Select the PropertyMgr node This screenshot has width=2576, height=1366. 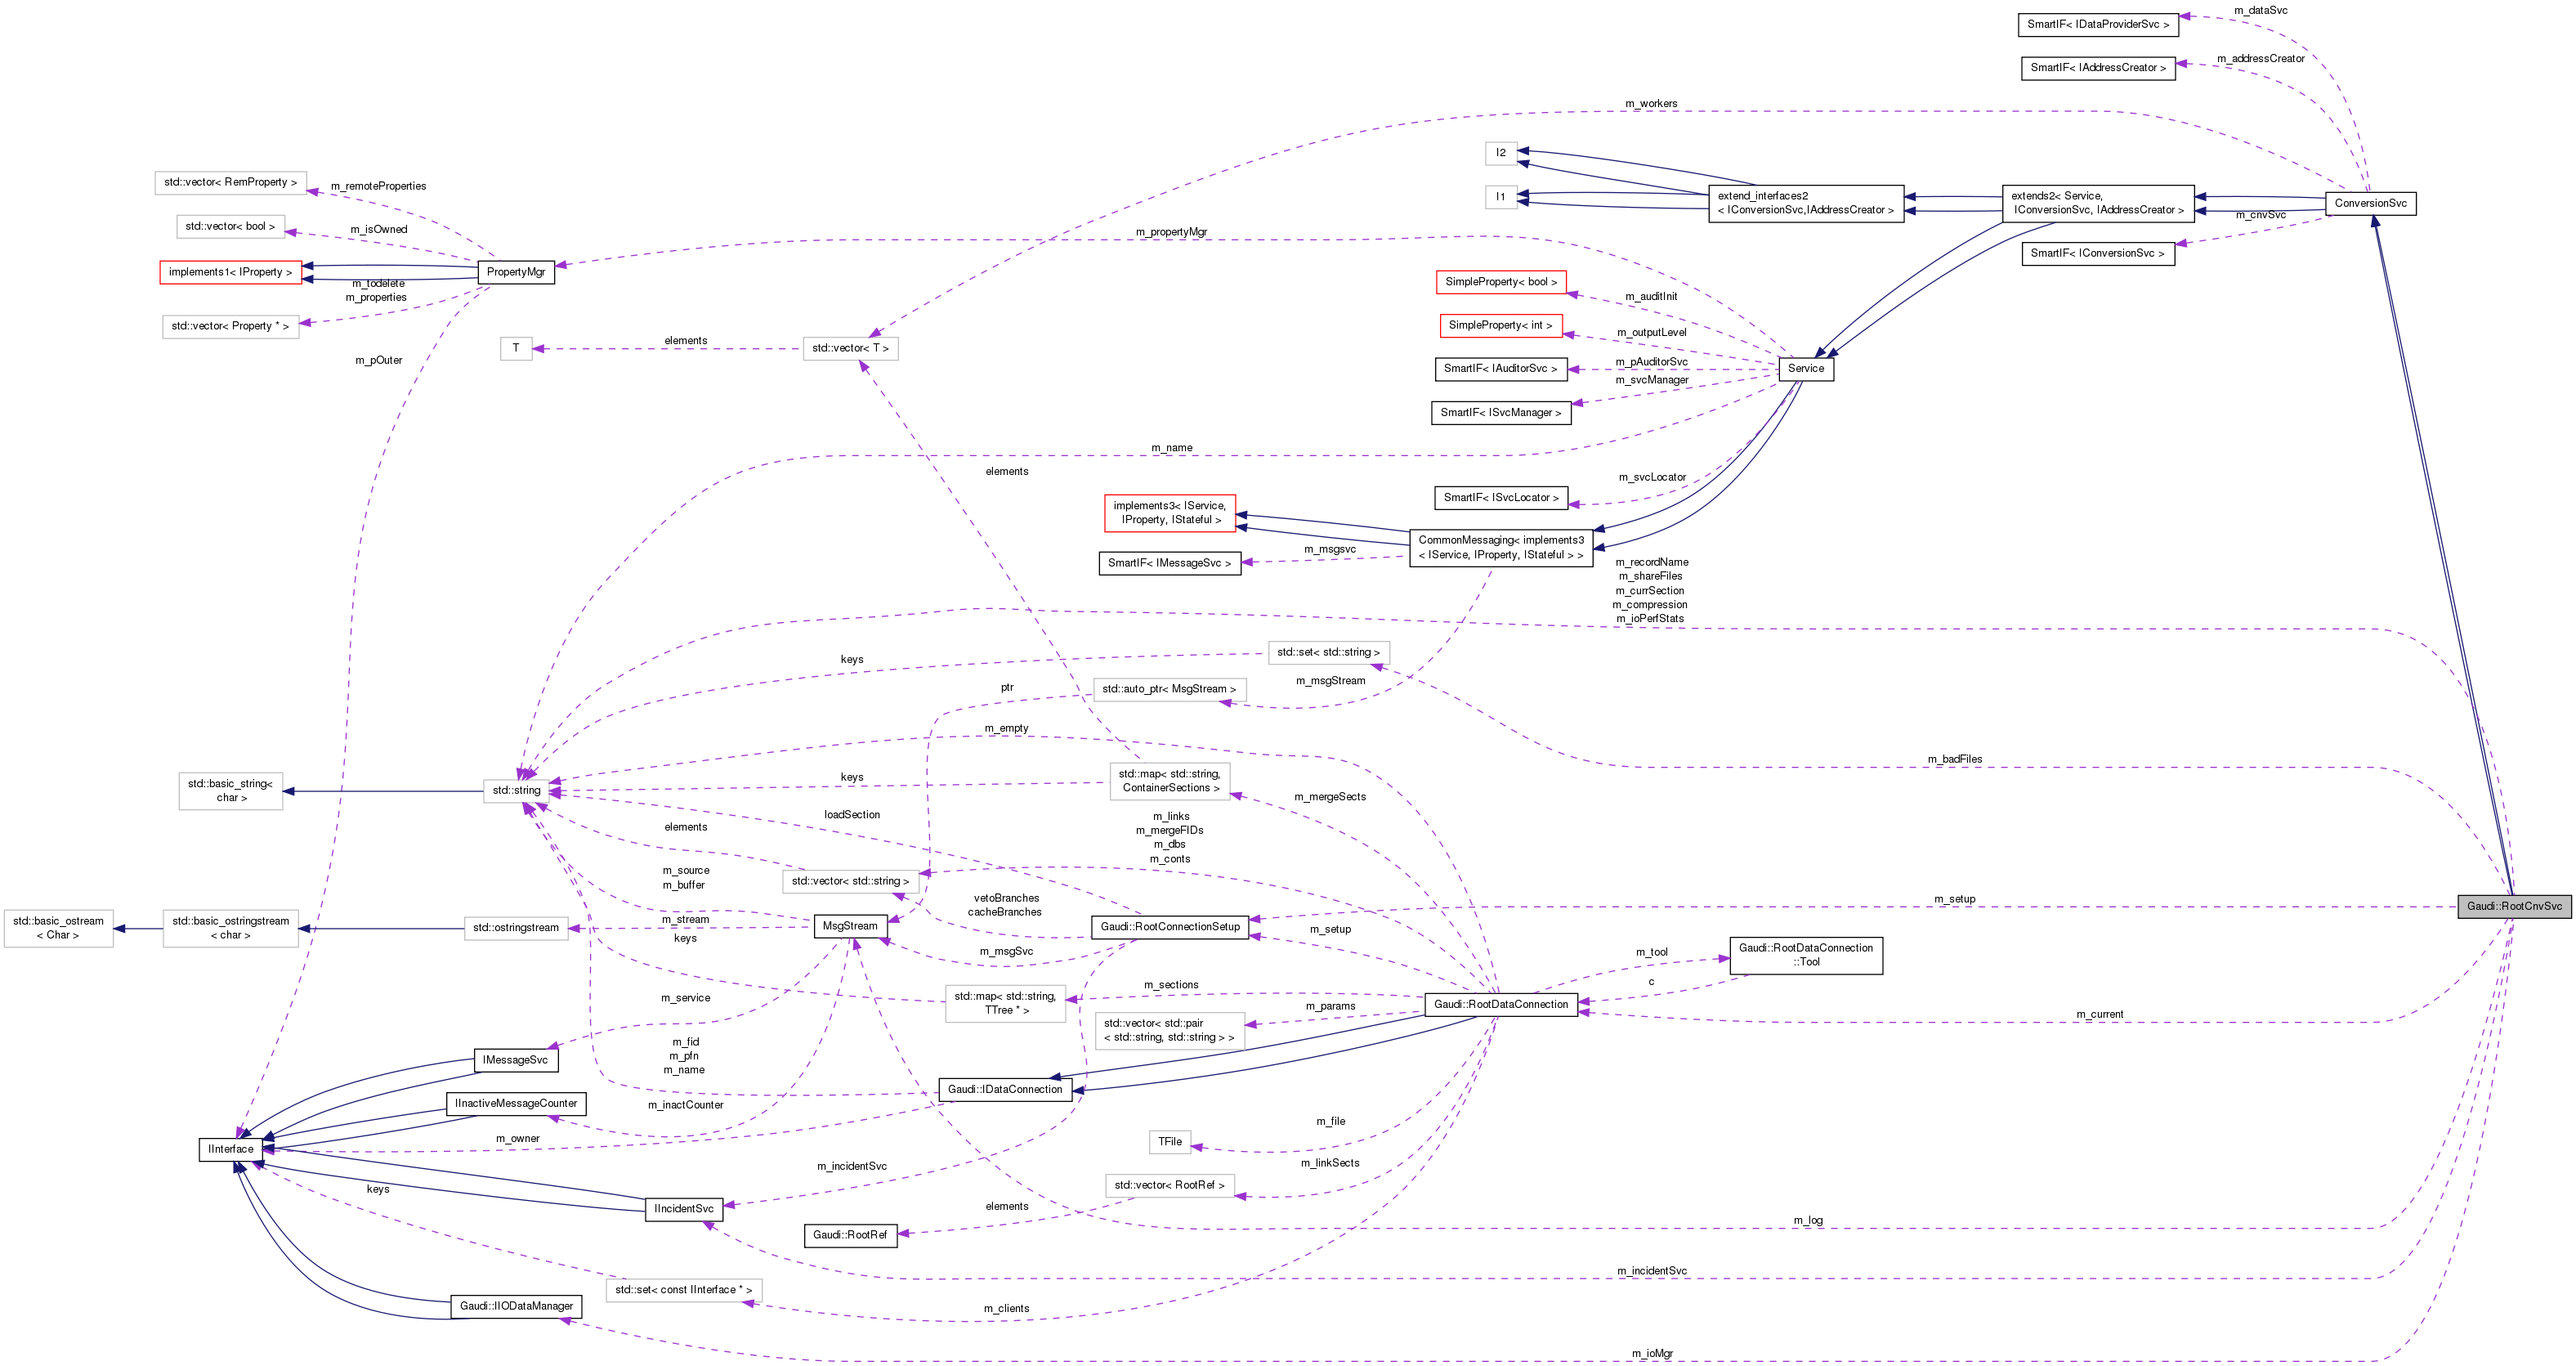click(518, 271)
